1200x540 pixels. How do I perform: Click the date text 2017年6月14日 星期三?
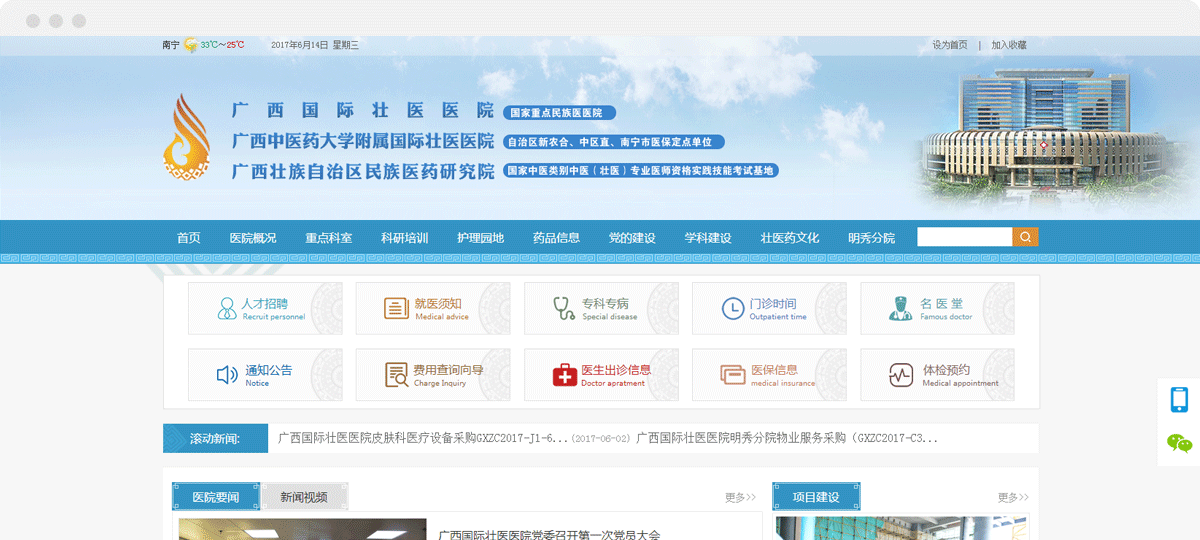point(315,45)
